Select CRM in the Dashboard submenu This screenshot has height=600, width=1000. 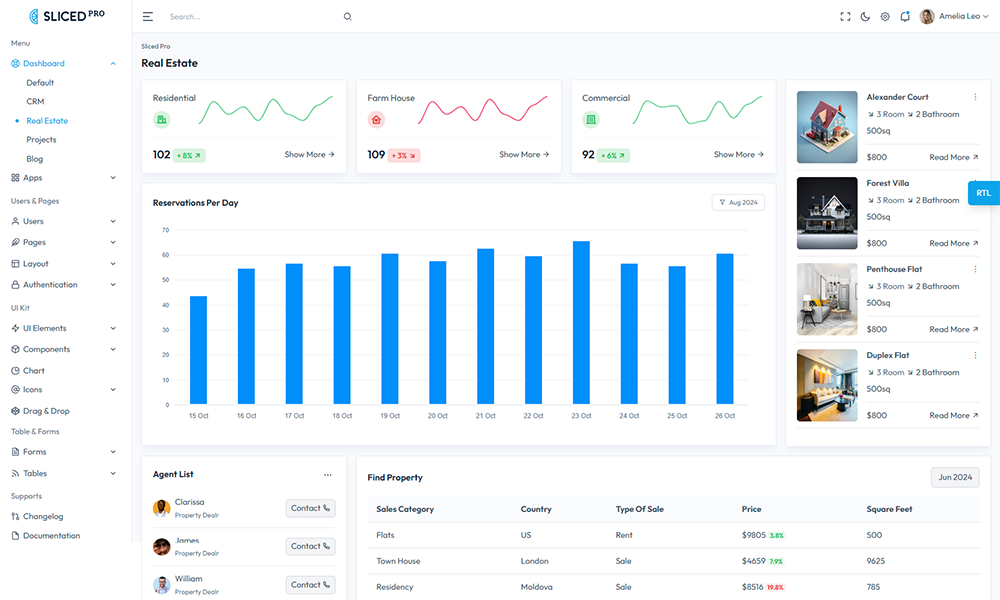coord(35,102)
